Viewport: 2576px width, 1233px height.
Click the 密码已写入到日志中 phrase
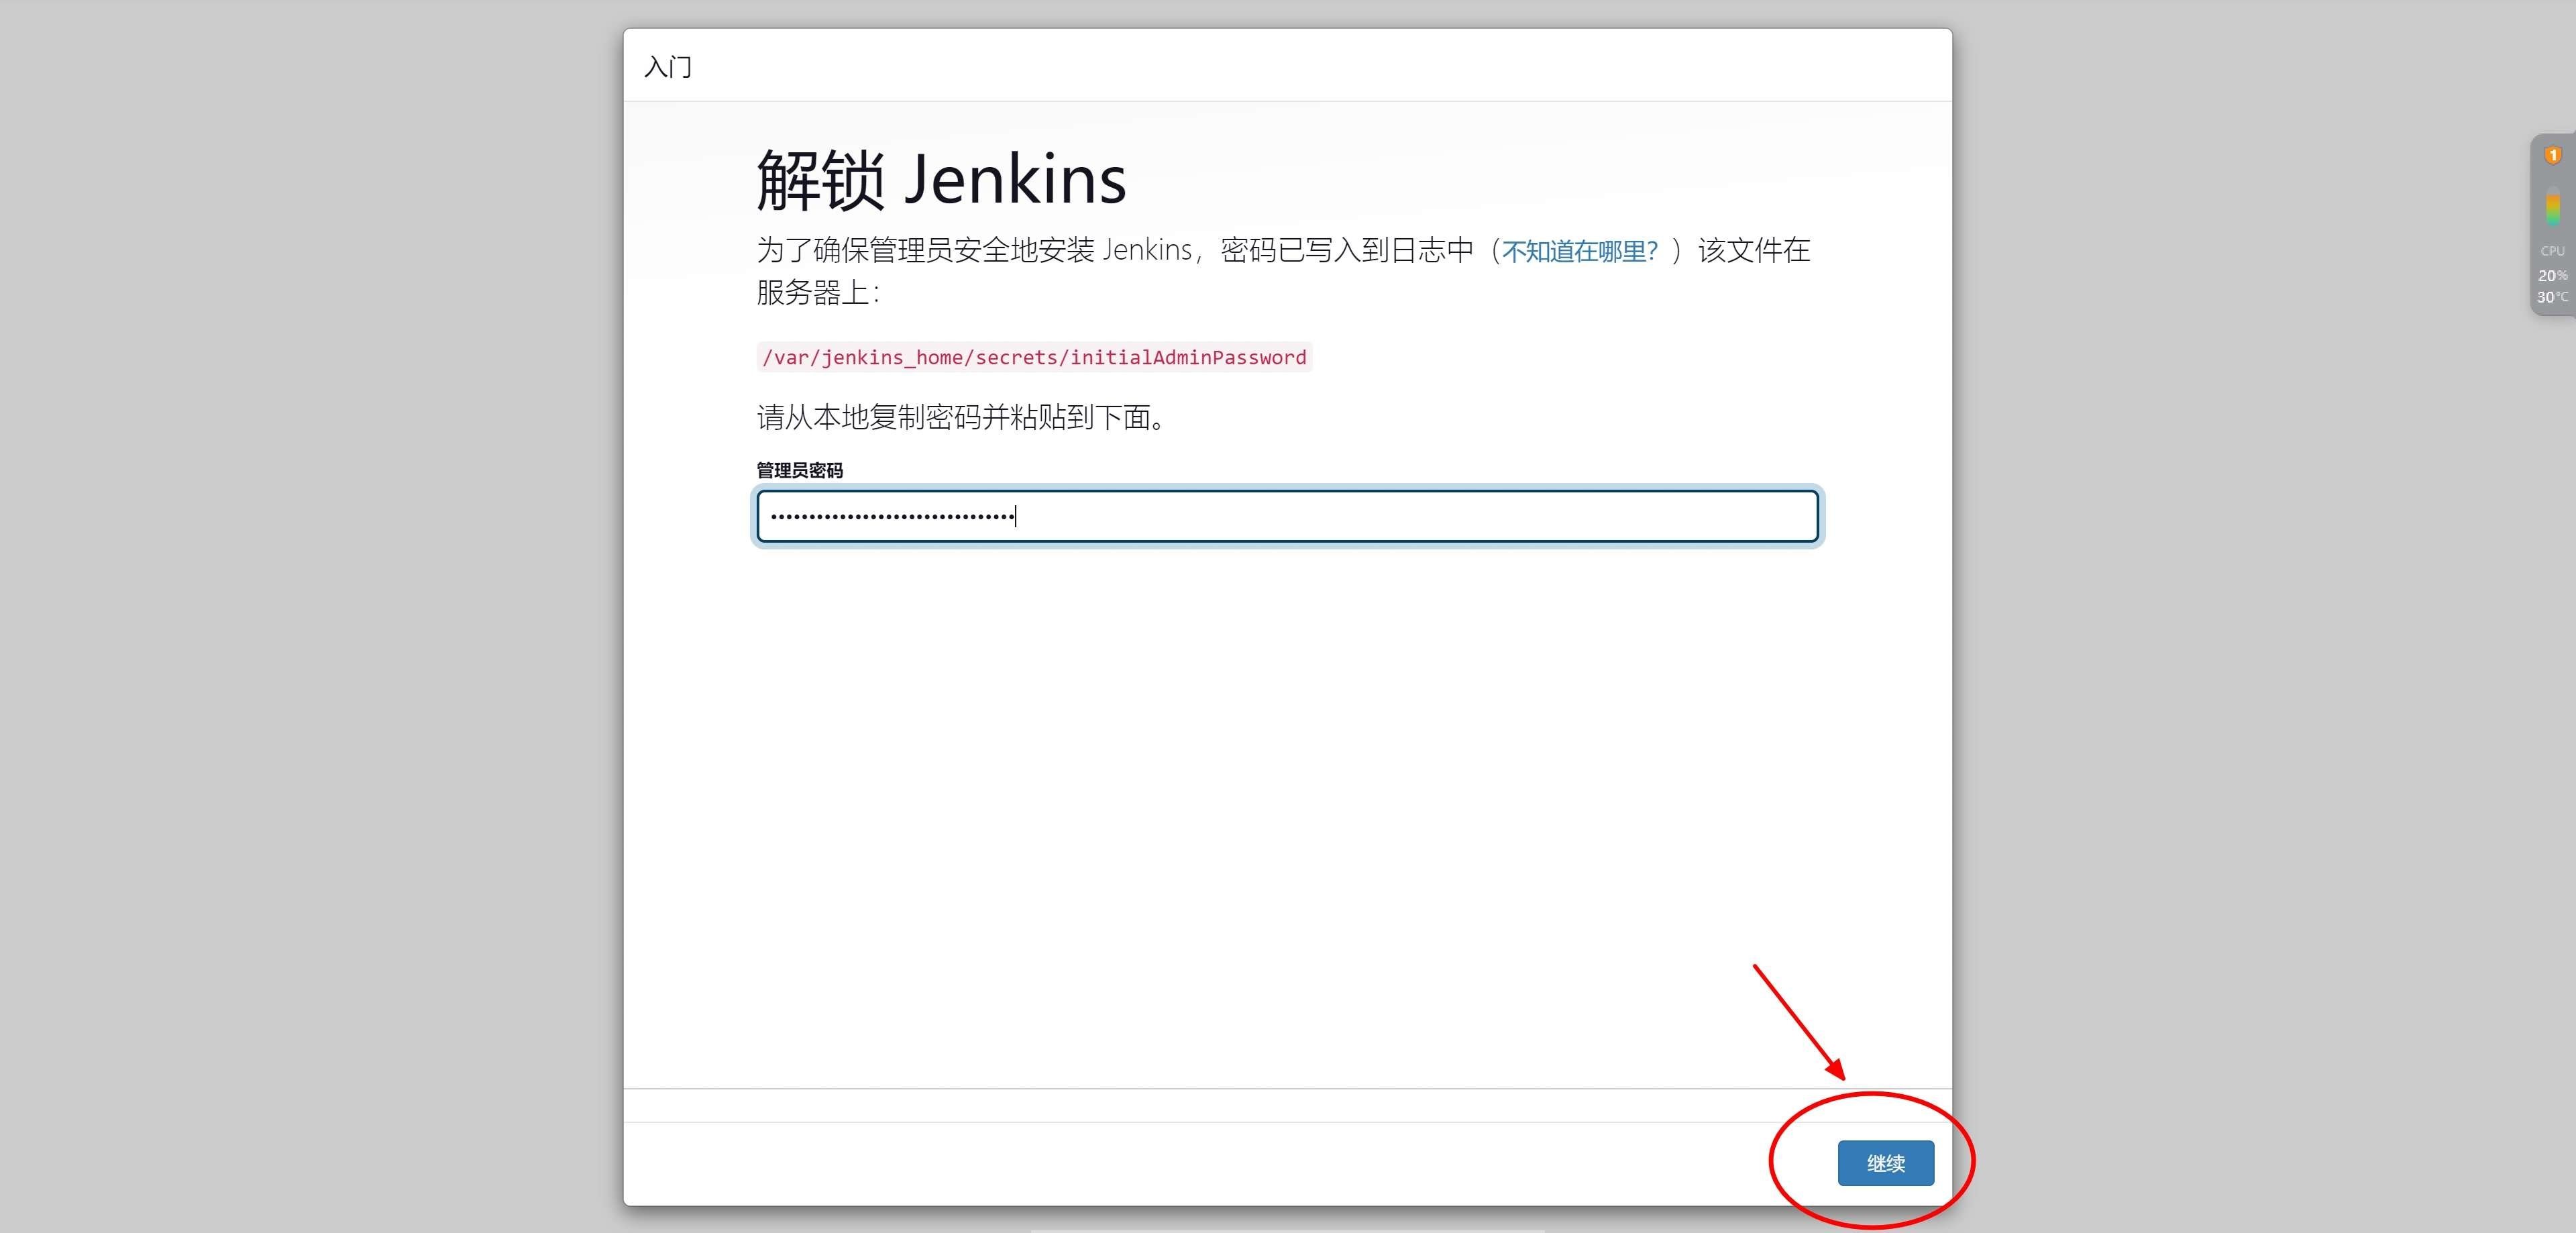pos(1347,250)
